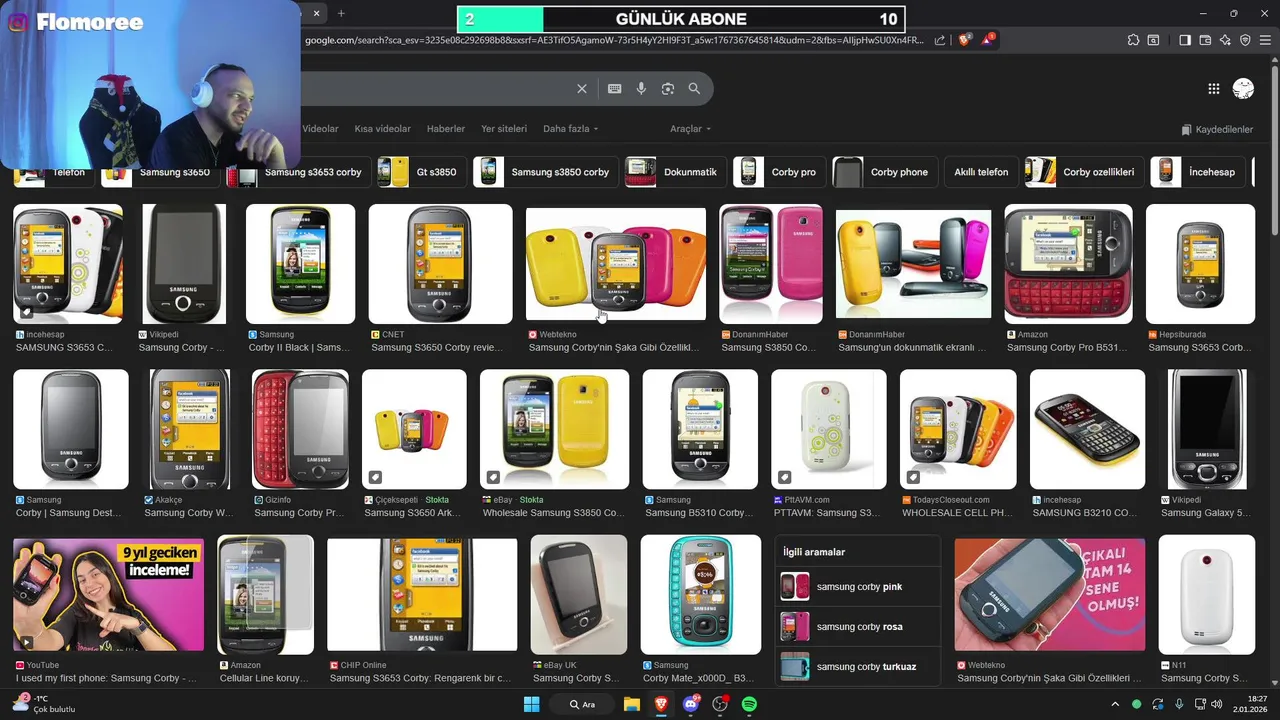Image resolution: width=1280 pixels, height=720 pixels.
Task: Click the Brave browser taskbar icon
Action: pyautogui.click(x=661, y=704)
